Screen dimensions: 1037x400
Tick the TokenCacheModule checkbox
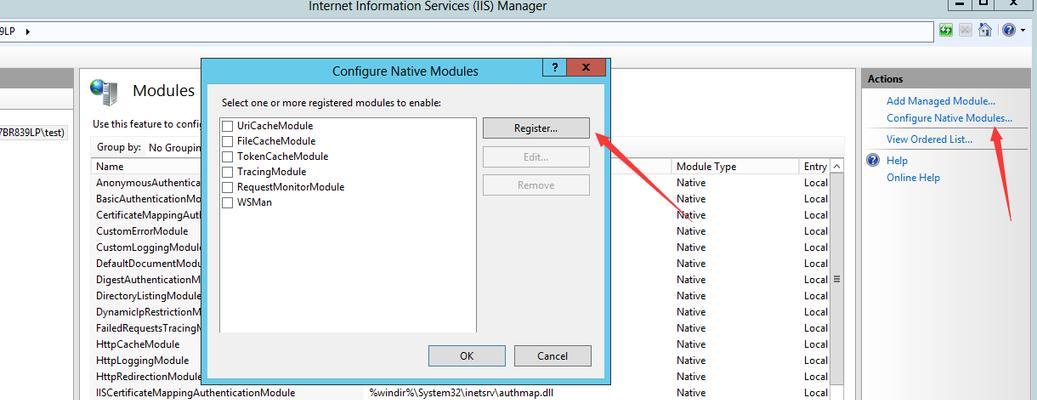pyautogui.click(x=228, y=157)
